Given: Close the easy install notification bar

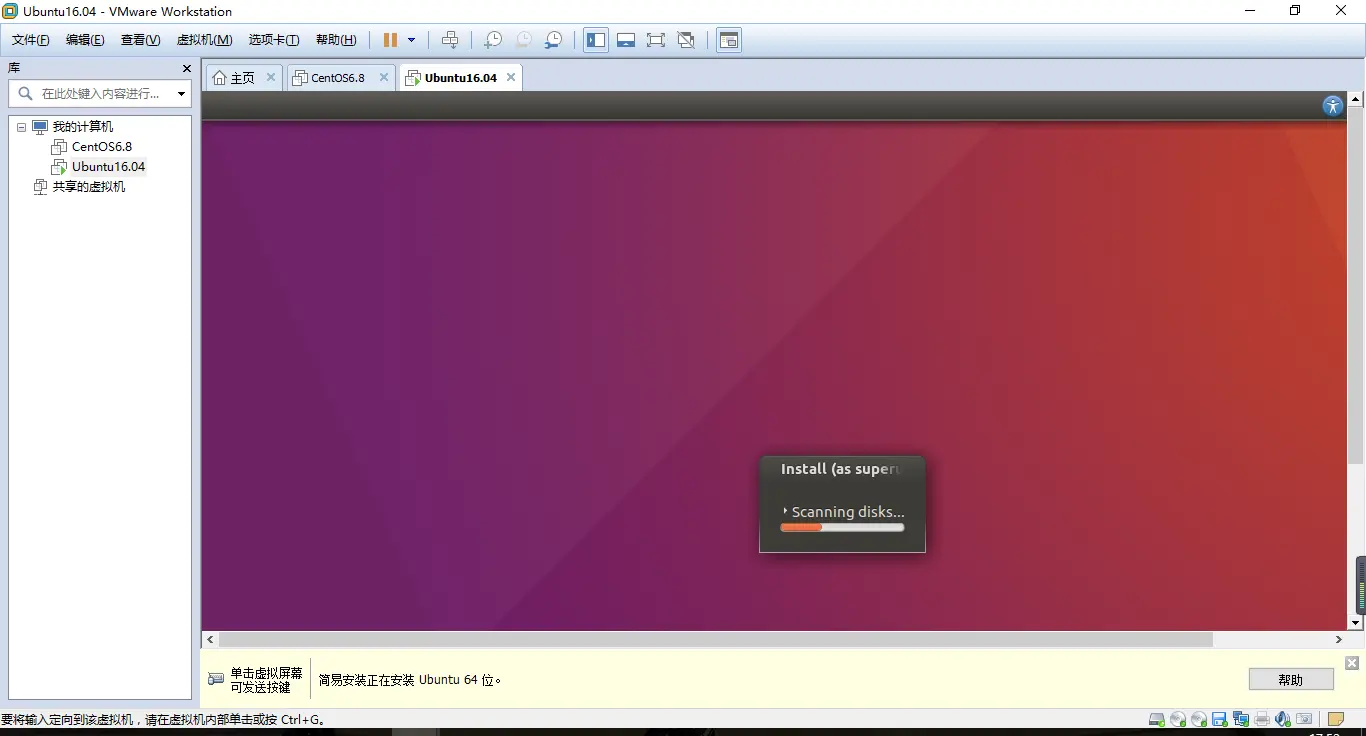Looking at the screenshot, I should click(x=1352, y=663).
